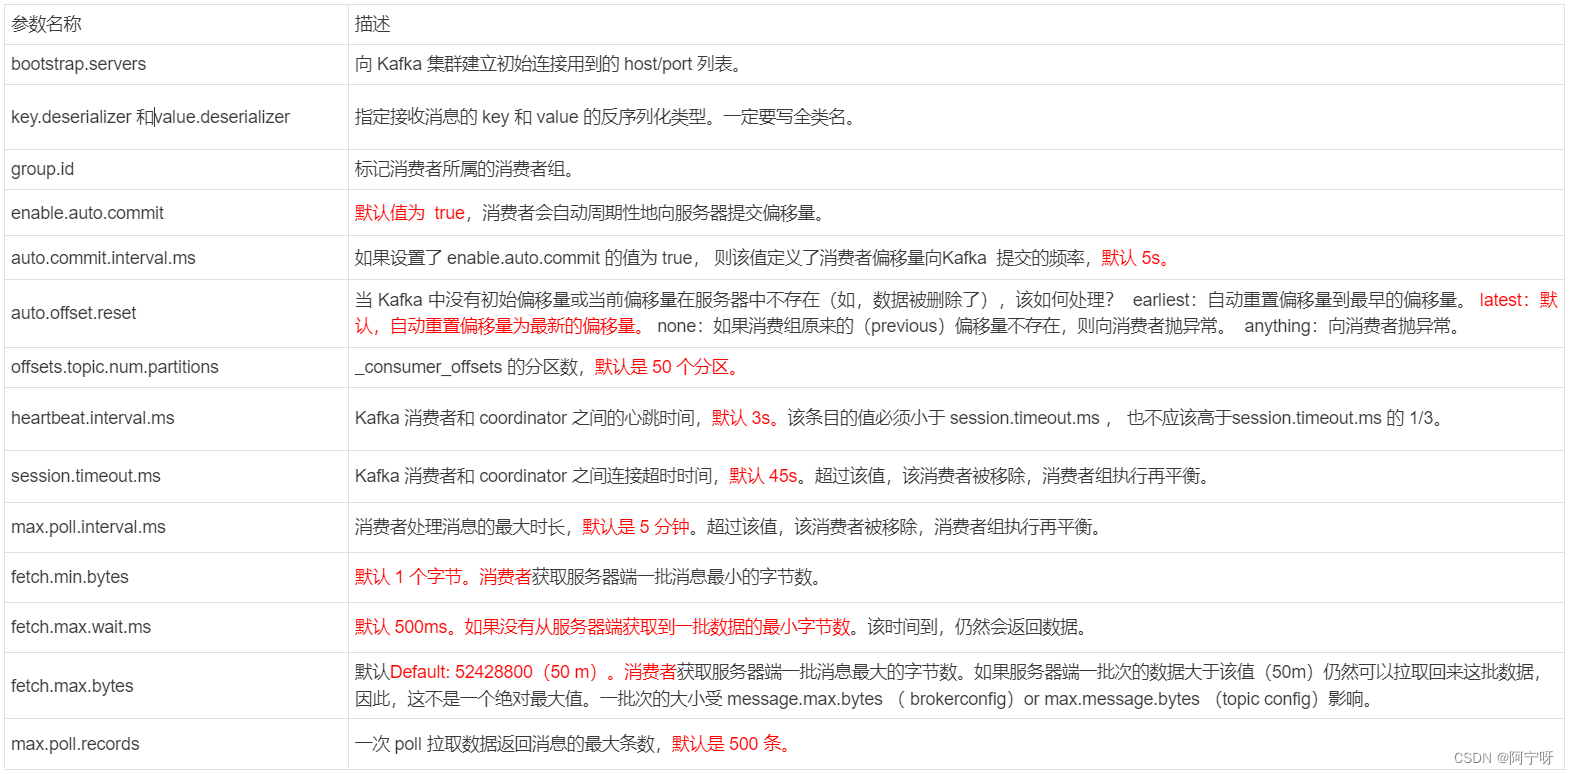Click the heartbeat.interval.ms parameter name
This screenshot has width=1569, height=774.
pos(92,418)
